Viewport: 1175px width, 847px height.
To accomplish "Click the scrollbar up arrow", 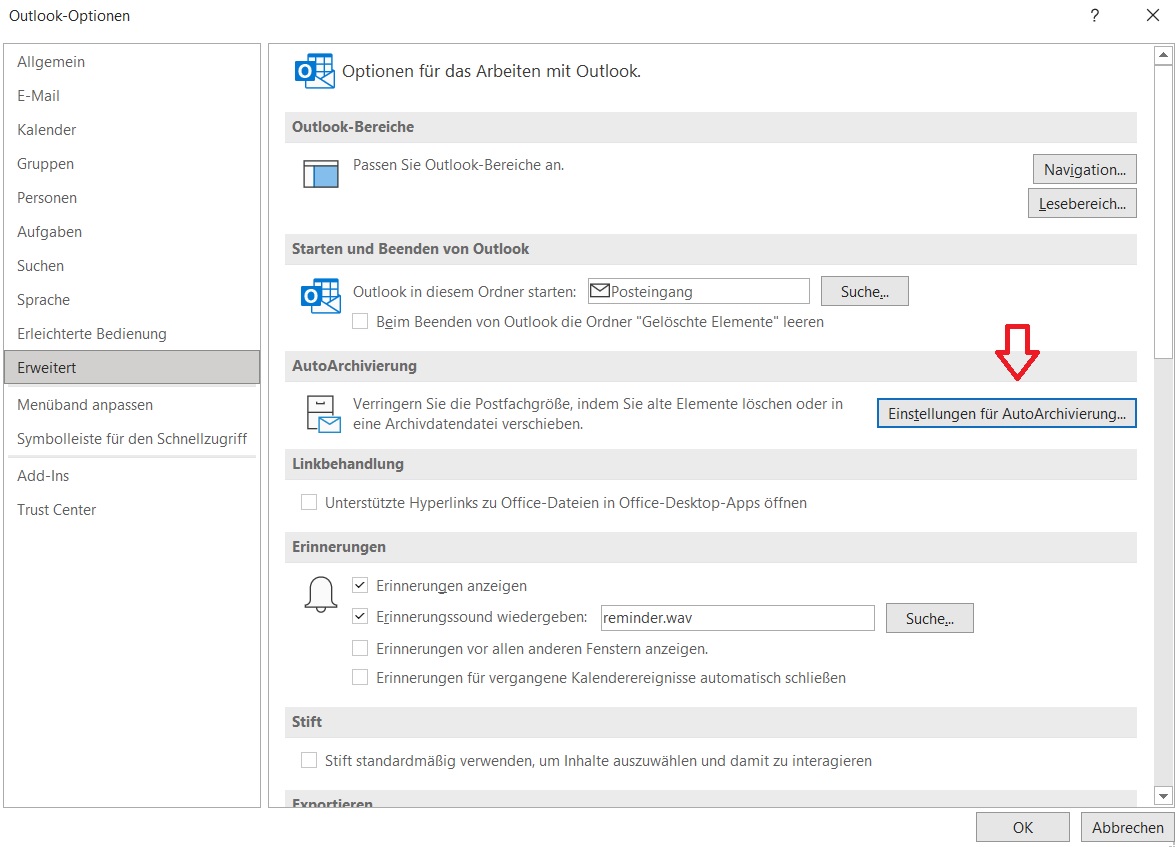I will pyautogui.click(x=1163, y=55).
